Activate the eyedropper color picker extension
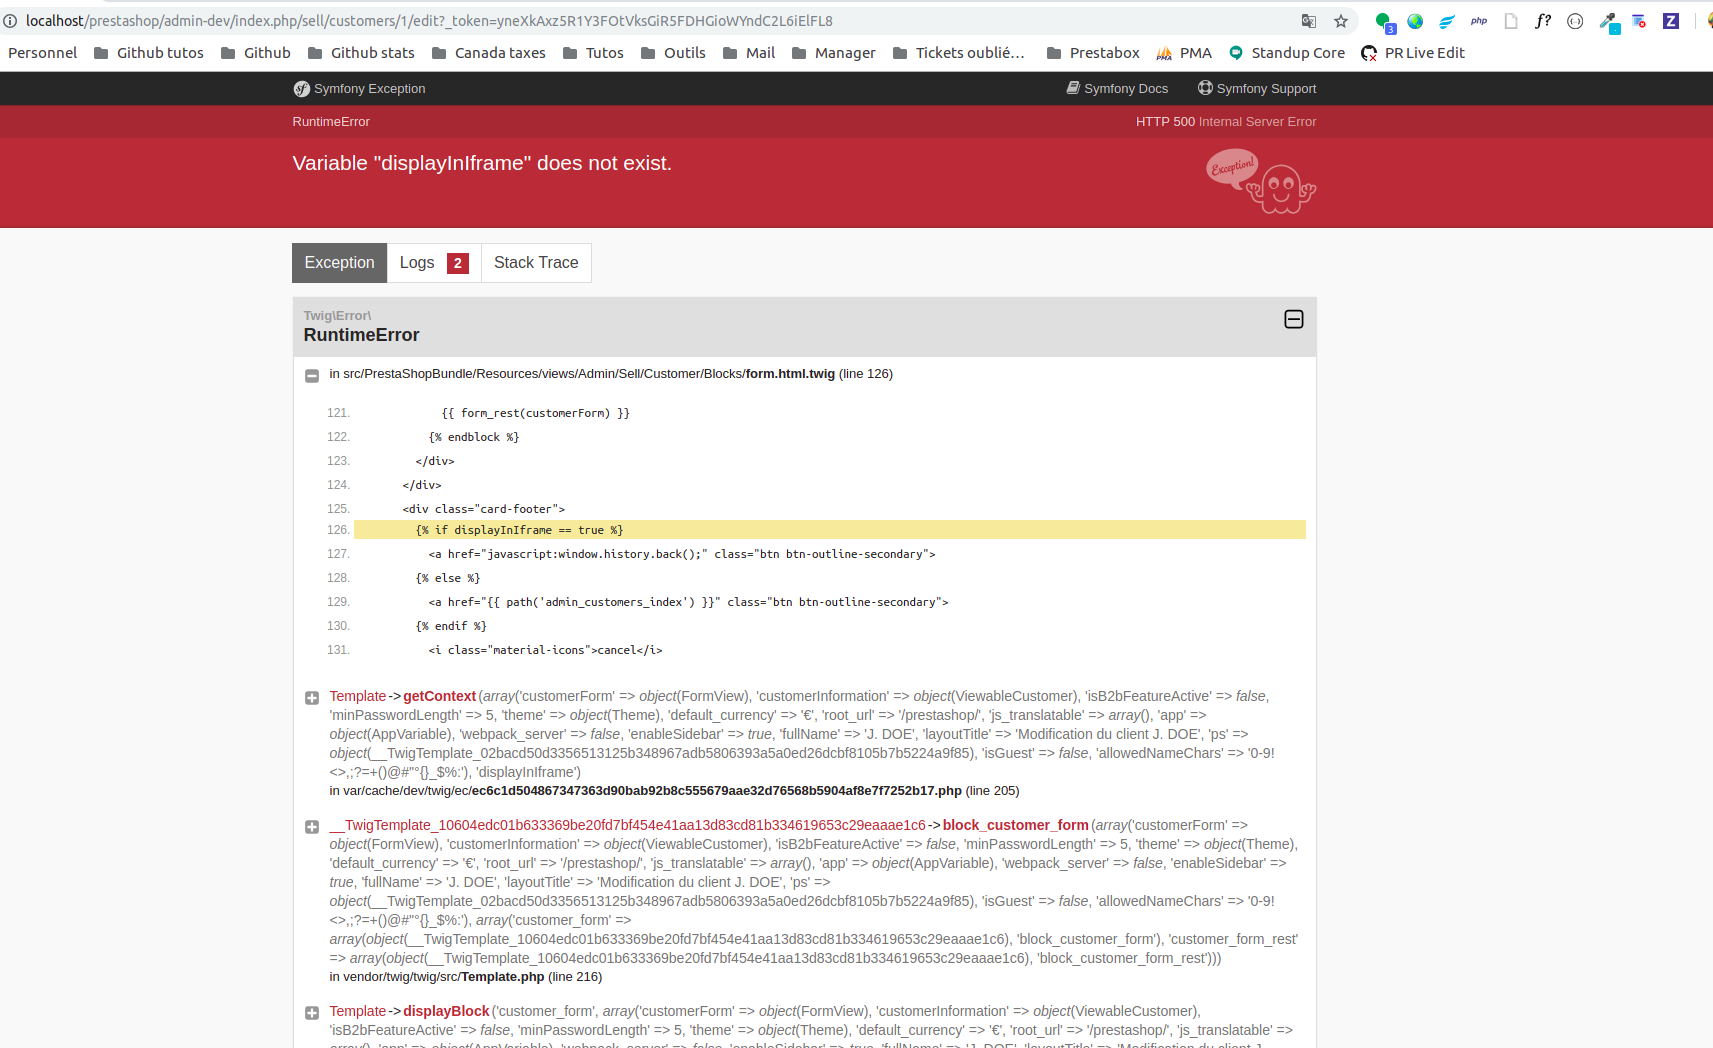This screenshot has height=1048, width=1713. pyautogui.click(x=1608, y=21)
